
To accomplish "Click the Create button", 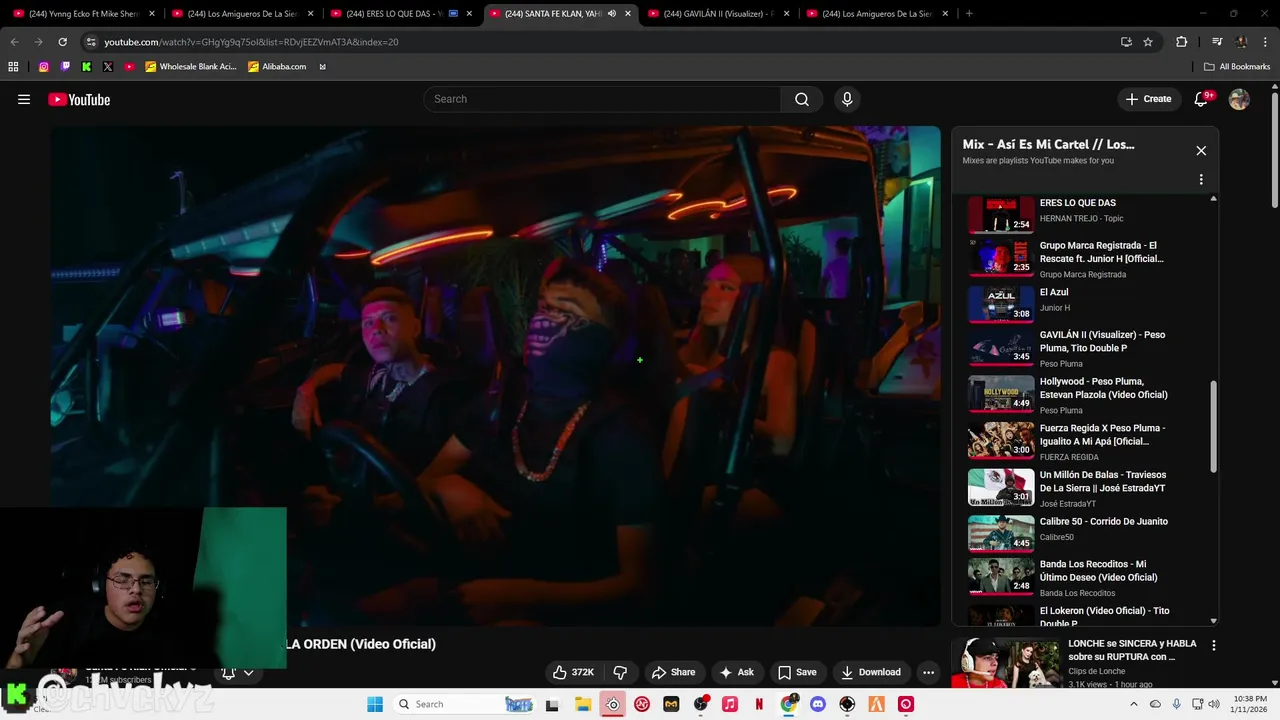I will point(1148,99).
